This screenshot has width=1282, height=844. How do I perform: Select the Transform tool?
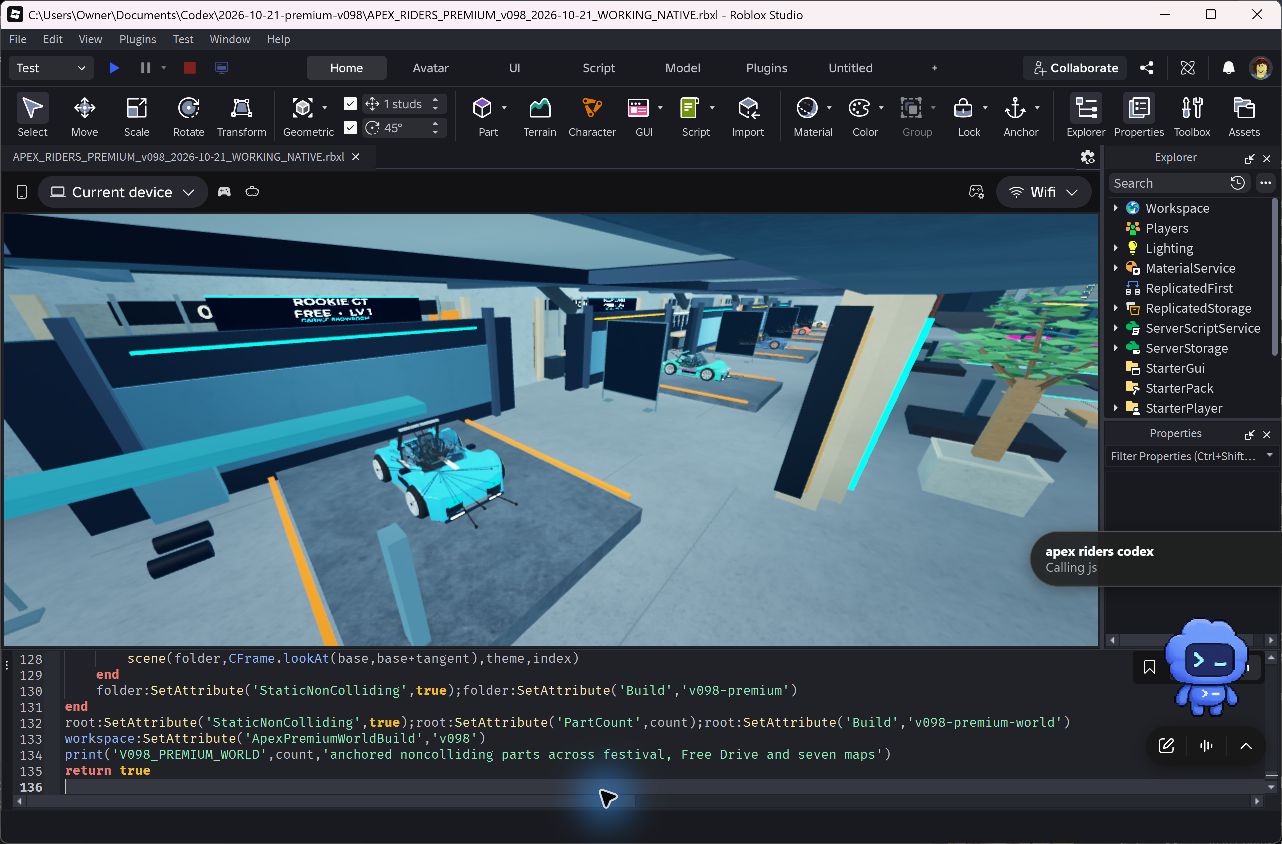[x=241, y=116]
